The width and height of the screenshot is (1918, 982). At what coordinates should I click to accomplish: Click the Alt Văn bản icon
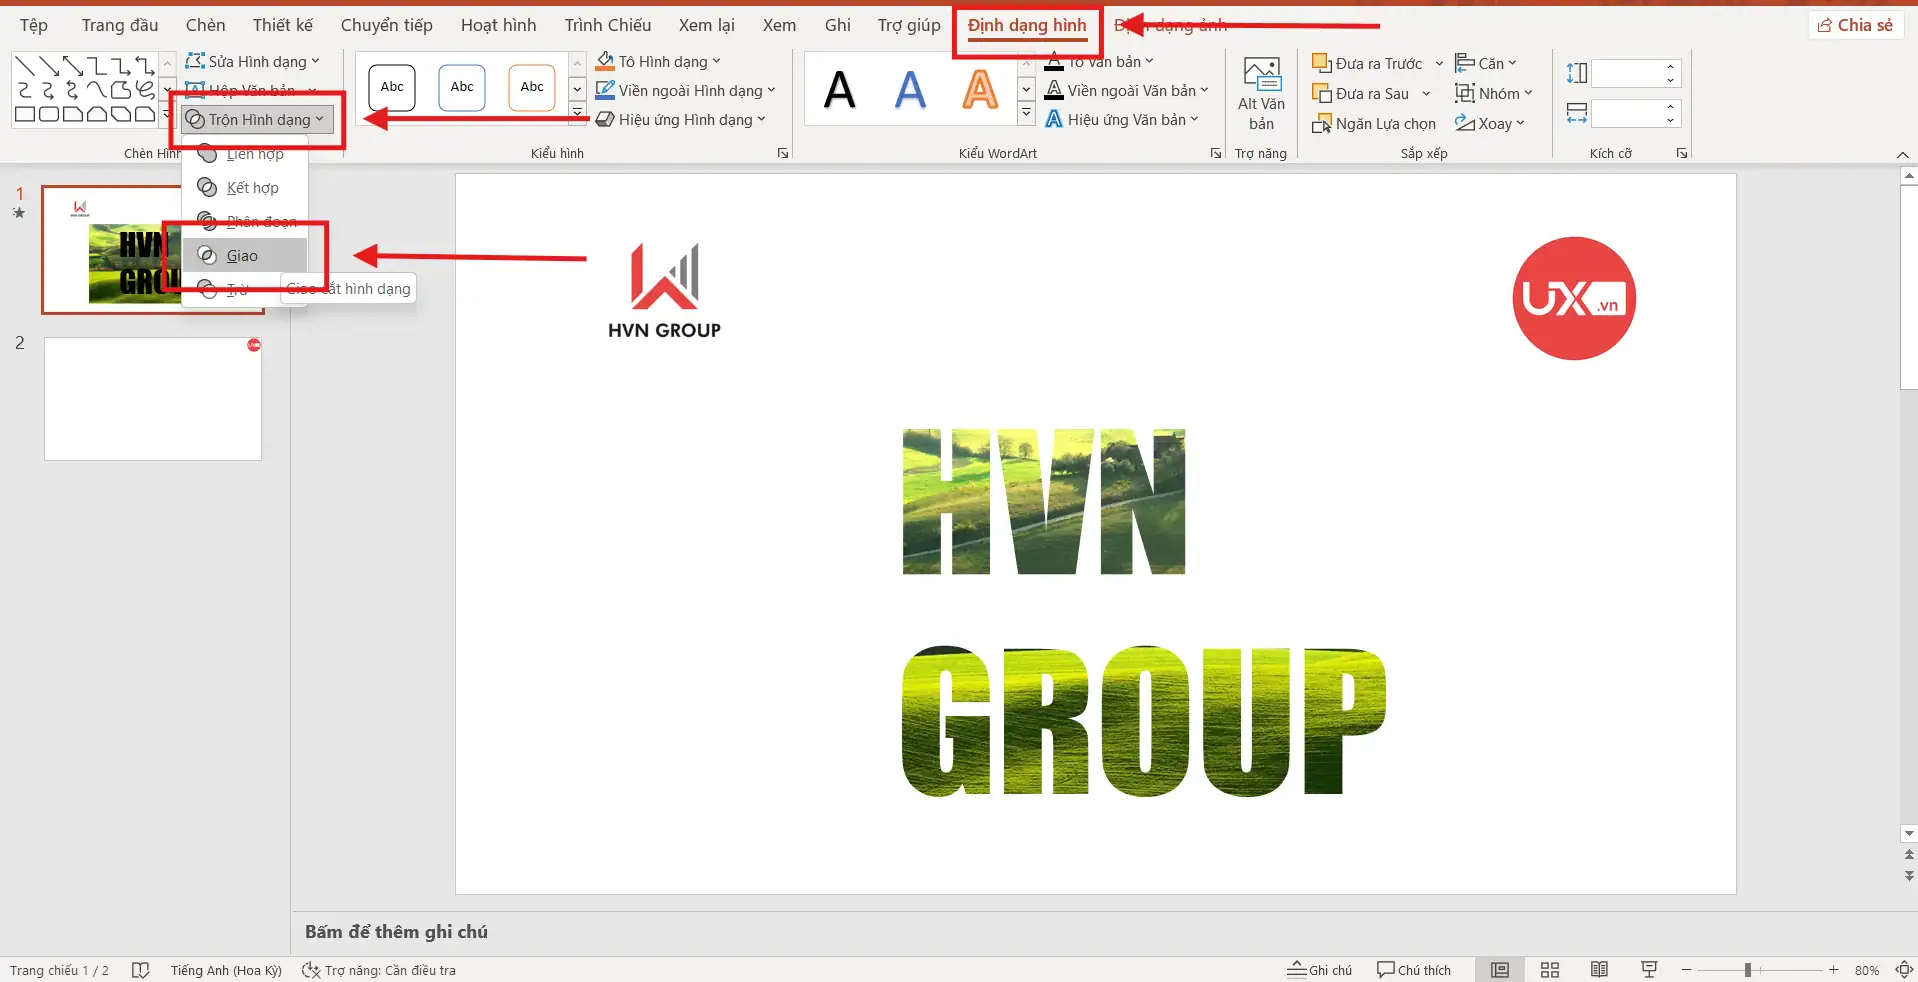pos(1261,76)
